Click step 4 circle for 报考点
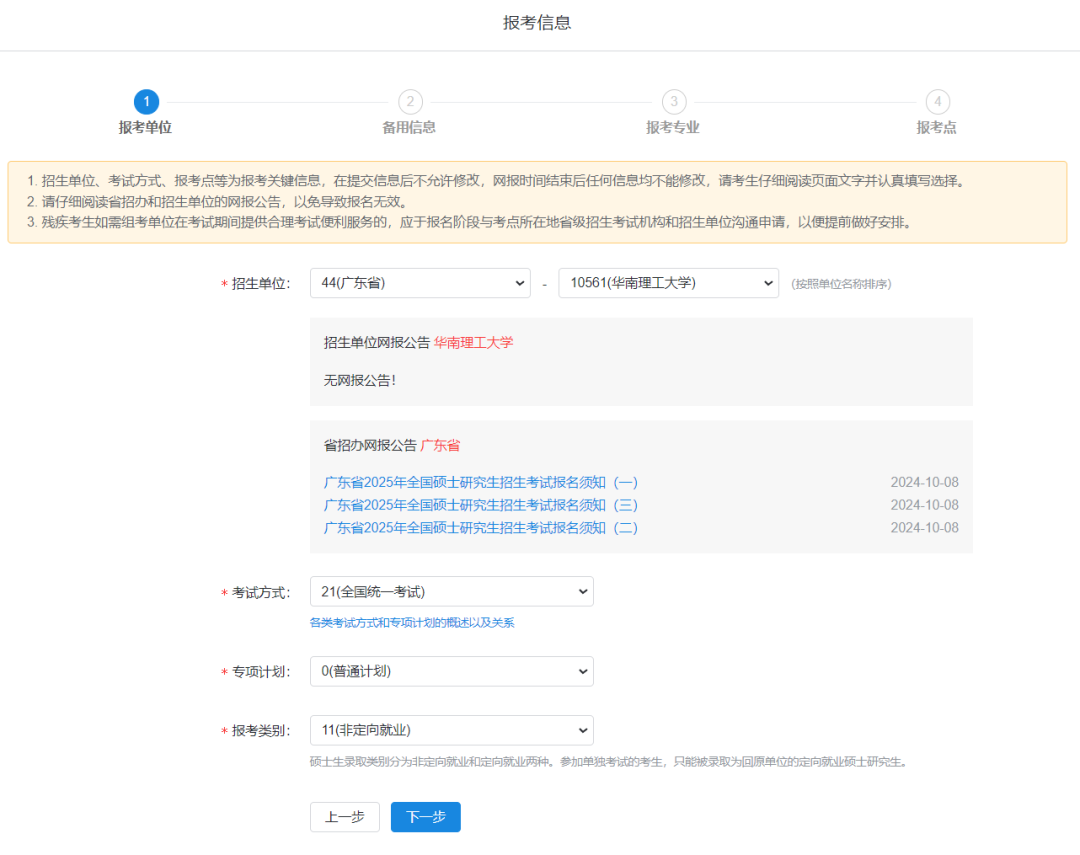Viewport: 1080px width, 855px height. 937,102
